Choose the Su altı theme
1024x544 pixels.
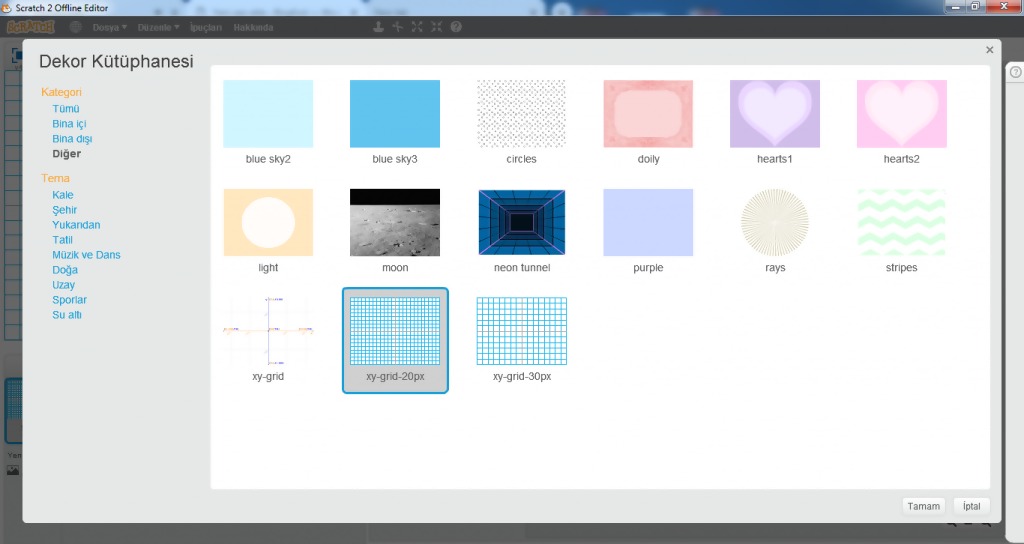[x=67, y=315]
